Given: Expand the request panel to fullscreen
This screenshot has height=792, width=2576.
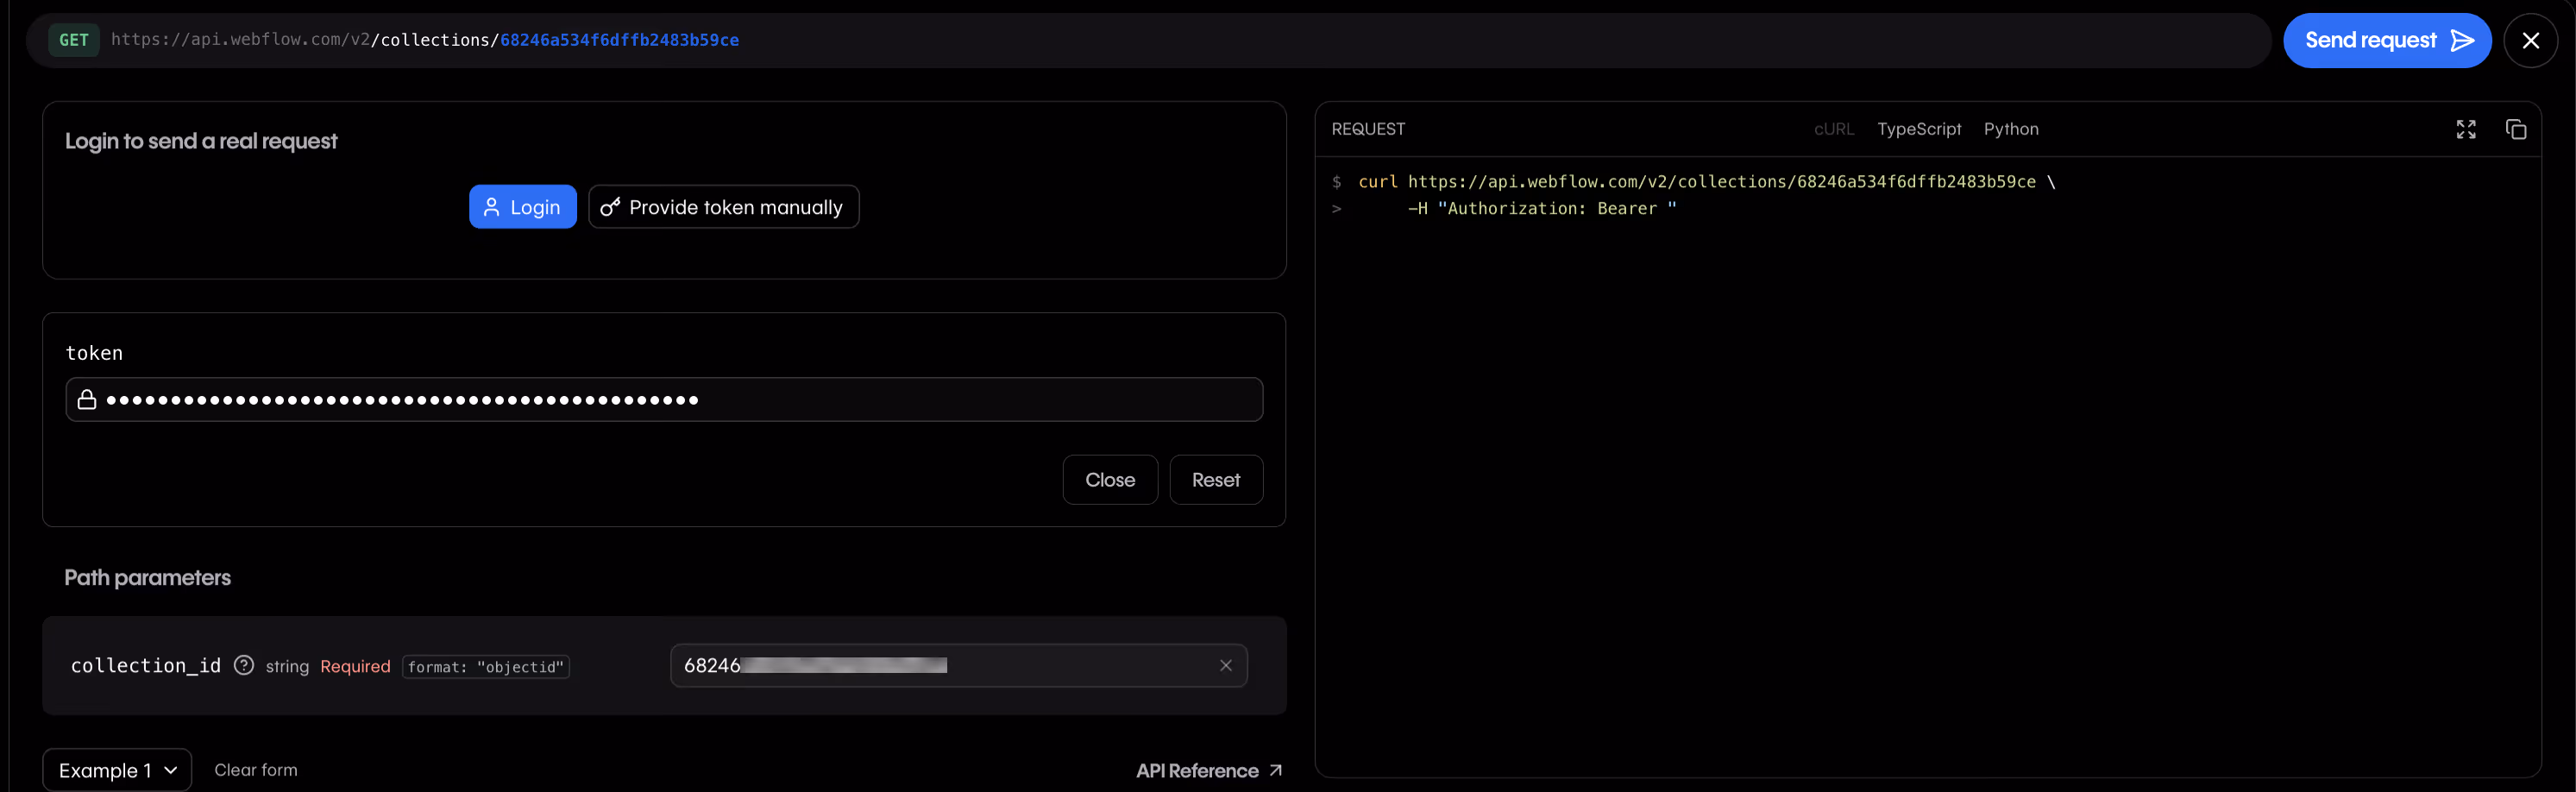Looking at the screenshot, I should (2466, 129).
